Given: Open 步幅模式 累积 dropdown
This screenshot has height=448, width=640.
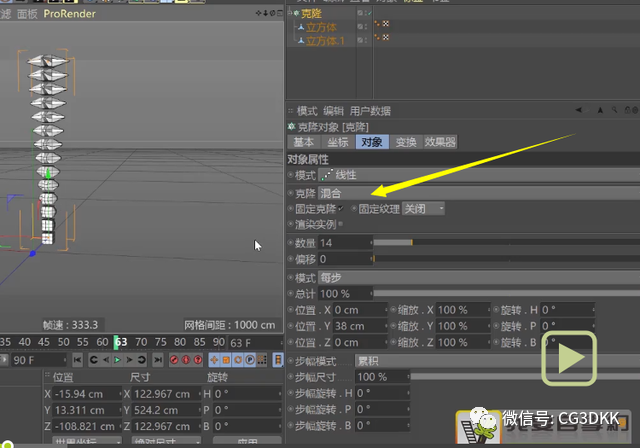Looking at the screenshot, I should coord(497,361).
